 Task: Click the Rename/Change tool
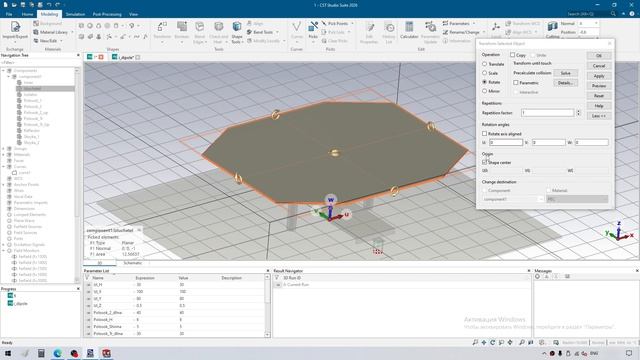(x=461, y=32)
